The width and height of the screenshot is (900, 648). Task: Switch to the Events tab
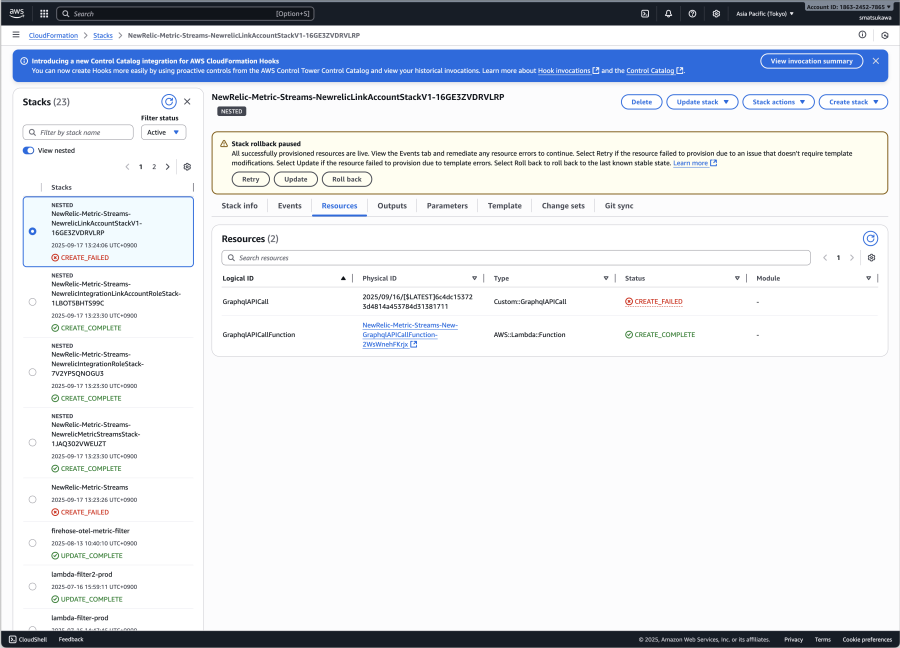click(x=289, y=206)
